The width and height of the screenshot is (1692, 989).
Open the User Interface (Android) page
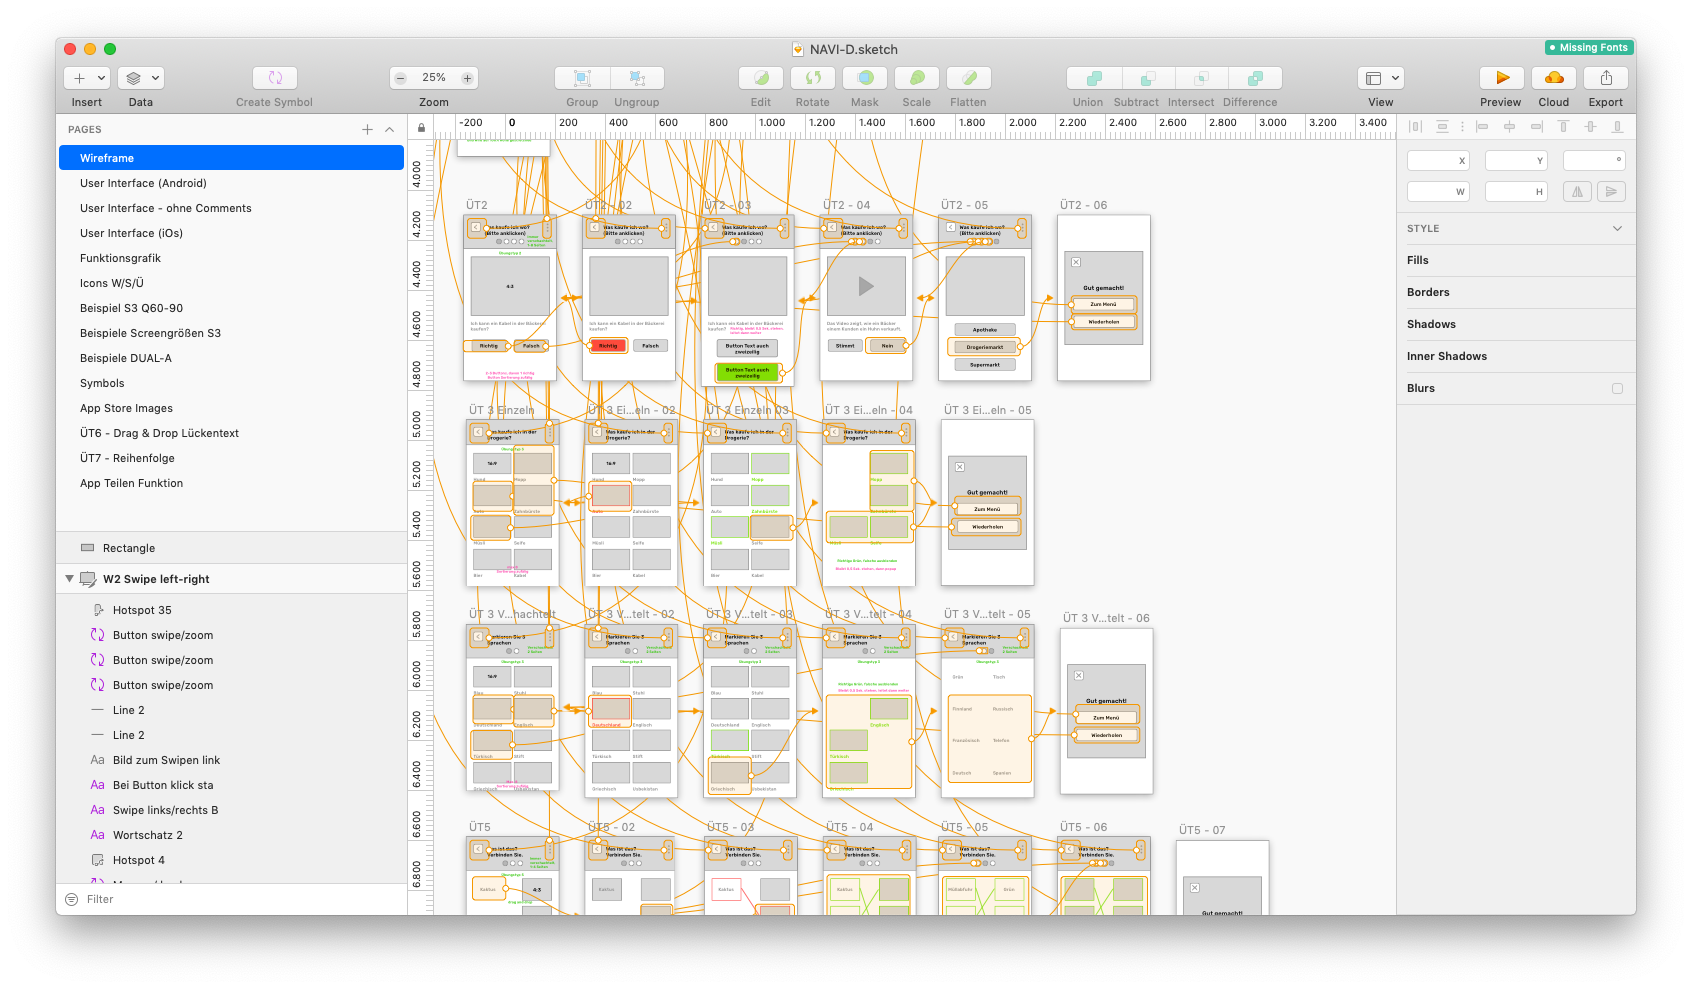coord(231,183)
